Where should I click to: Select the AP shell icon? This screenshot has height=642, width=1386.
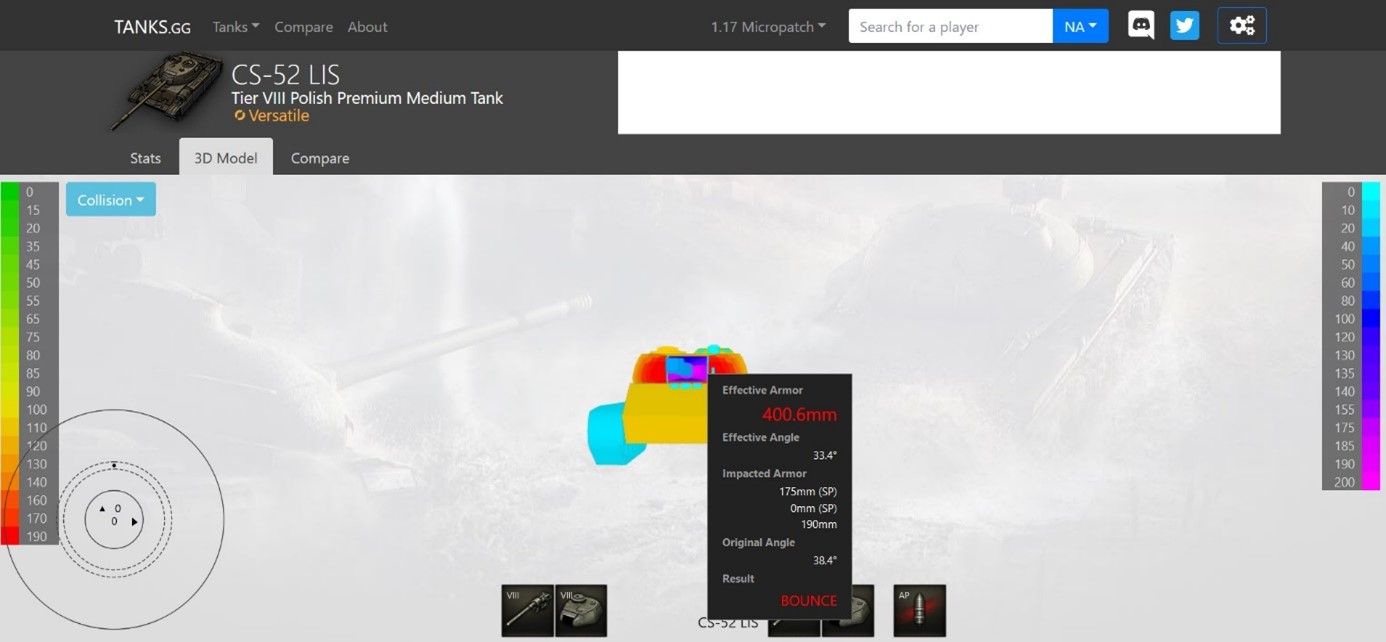click(x=919, y=611)
